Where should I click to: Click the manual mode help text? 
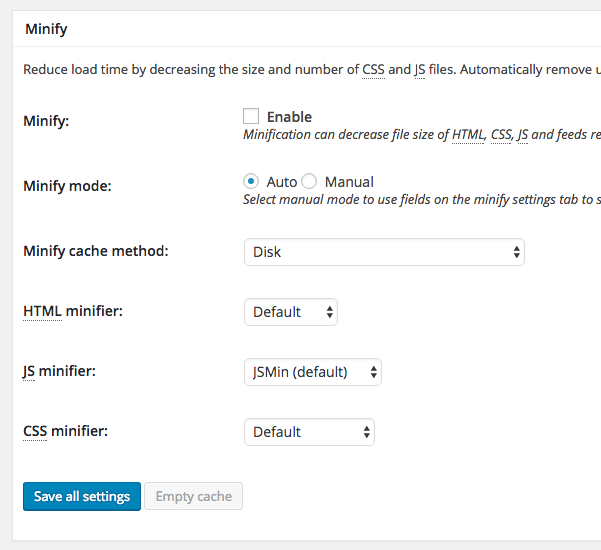(420, 200)
